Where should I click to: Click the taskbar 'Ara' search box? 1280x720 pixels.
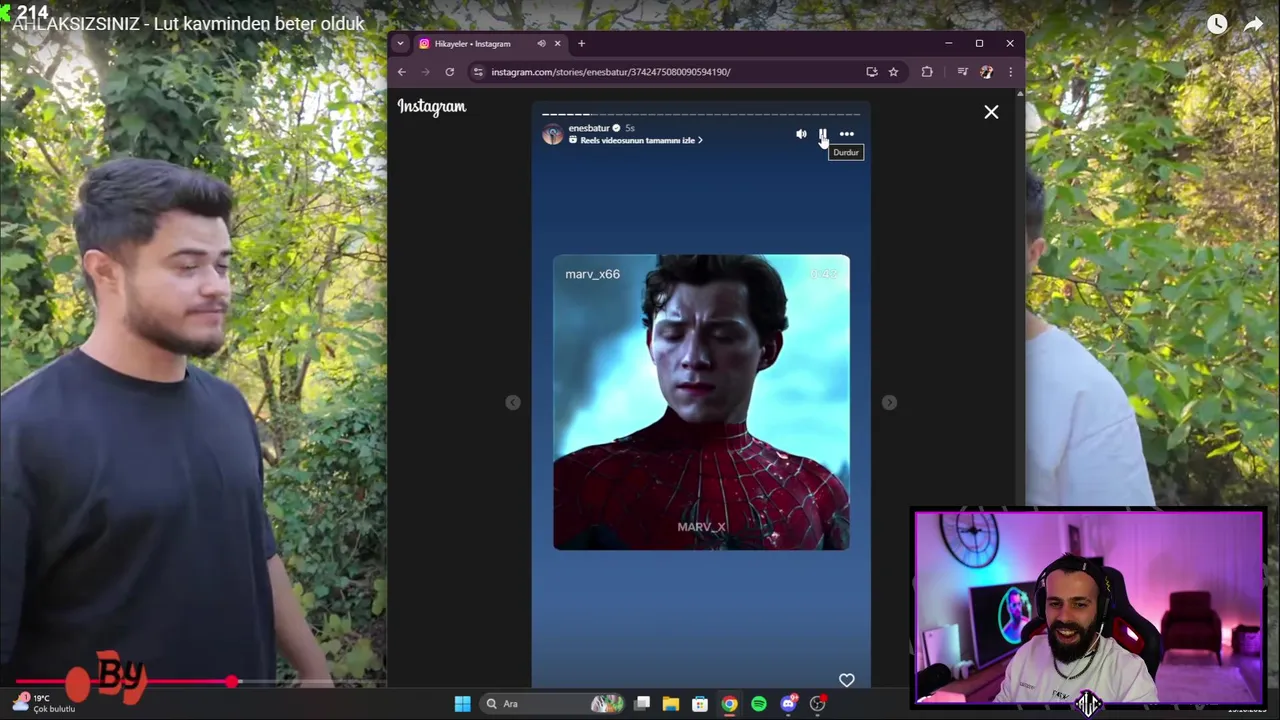553,704
